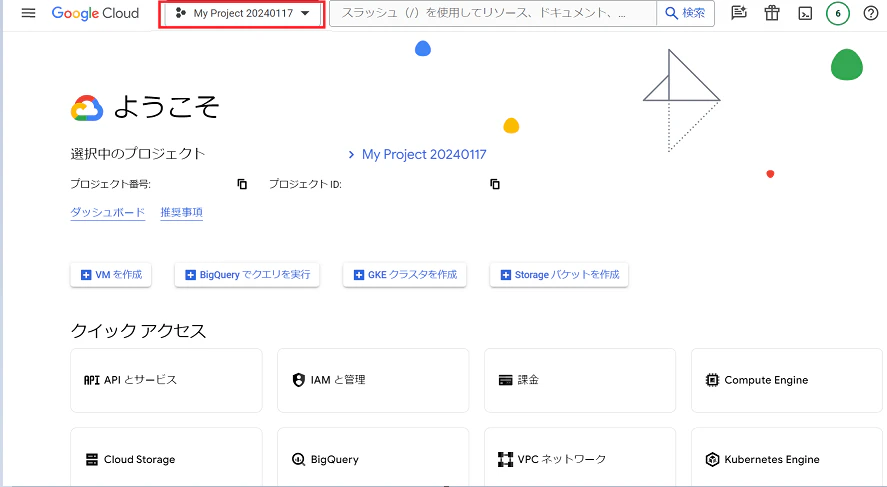887x487 pixels.
Task: Click the VPC network icon
Action: tap(505, 459)
